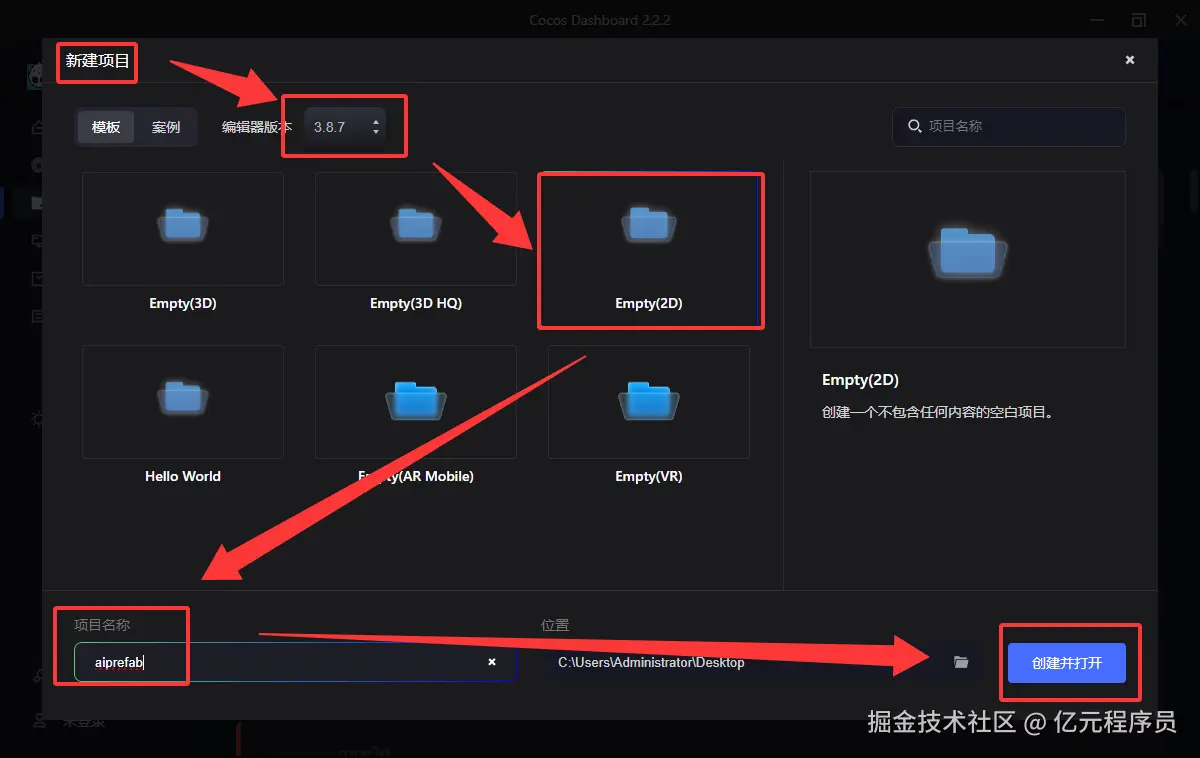Click the Cocos Dashboard 2.2.2 window title
The height and width of the screenshot is (758, 1200).
coord(599,20)
